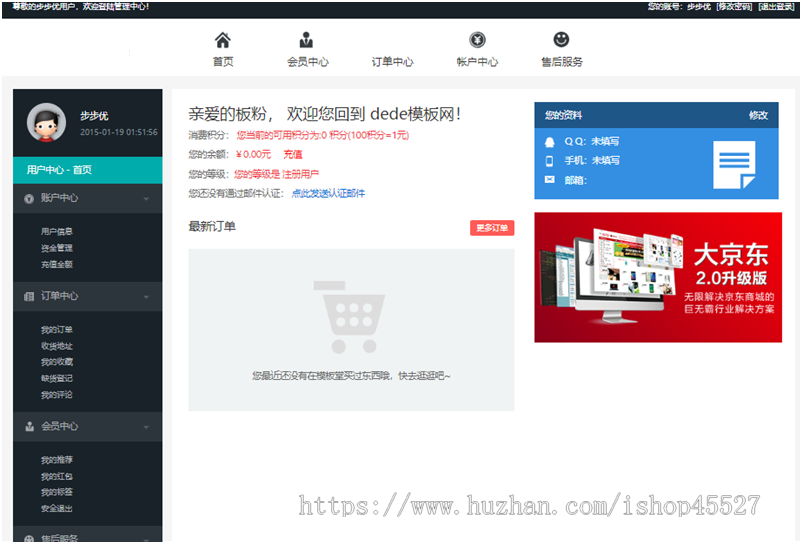The width and height of the screenshot is (802, 544).
Task: Open the 首页 home icon
Action: pyautogui.click(x=222, y=39)
